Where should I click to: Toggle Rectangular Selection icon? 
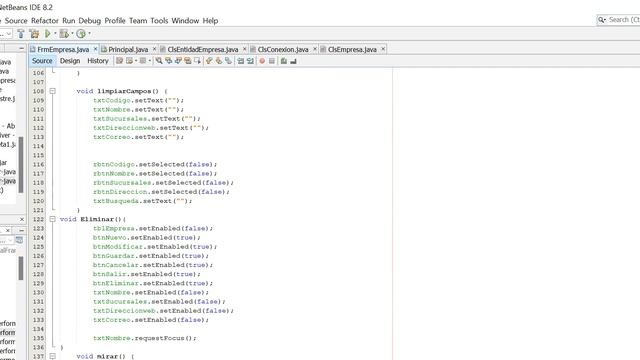tap(198, 61)
